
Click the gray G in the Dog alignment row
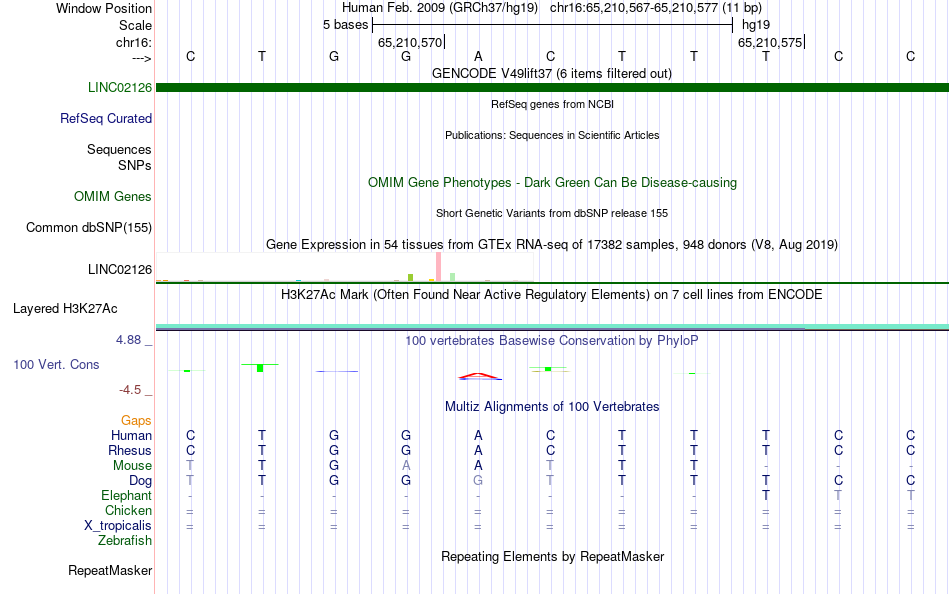pyautogui.click(x=478, y=480)
